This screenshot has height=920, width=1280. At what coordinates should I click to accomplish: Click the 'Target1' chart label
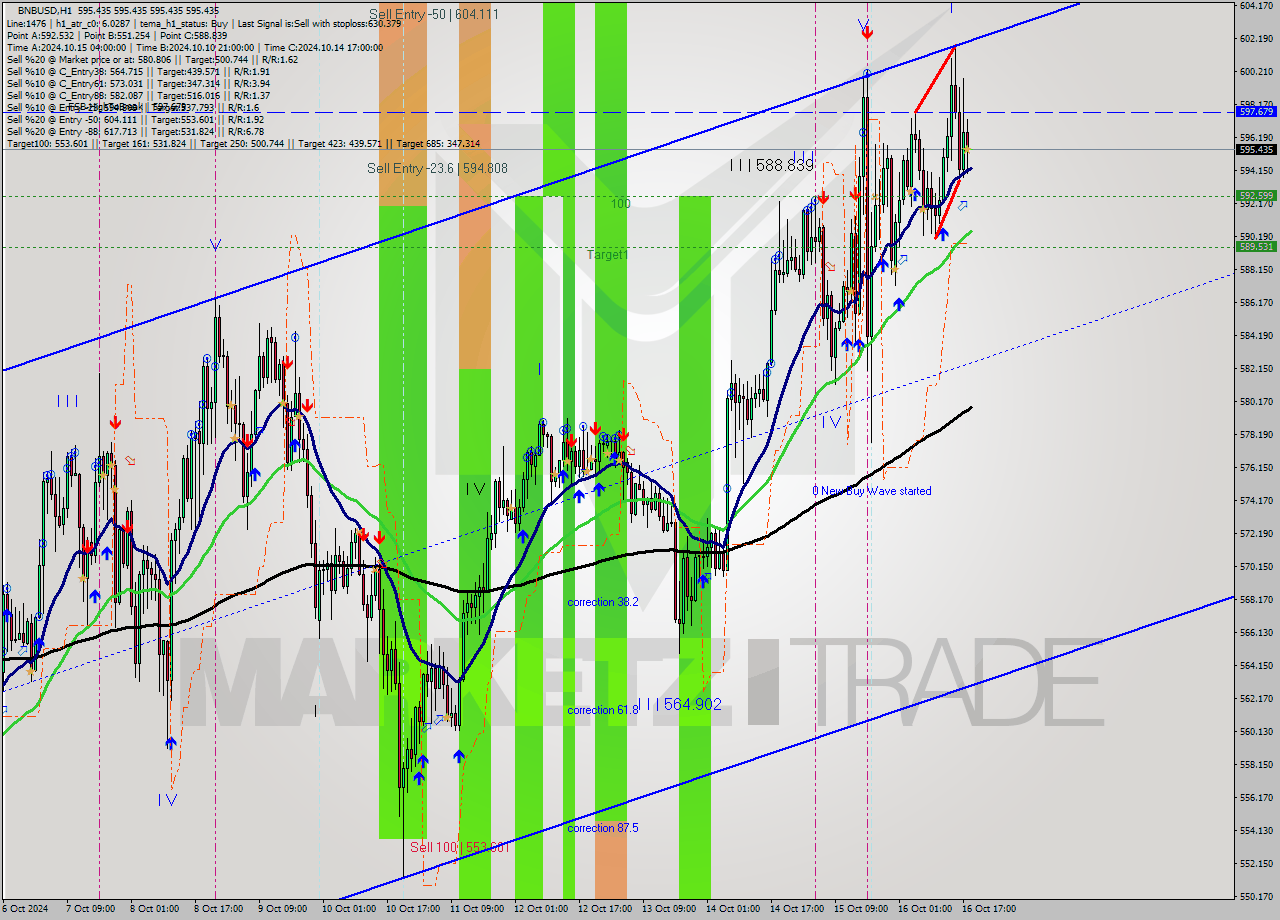tap(607, 255)
